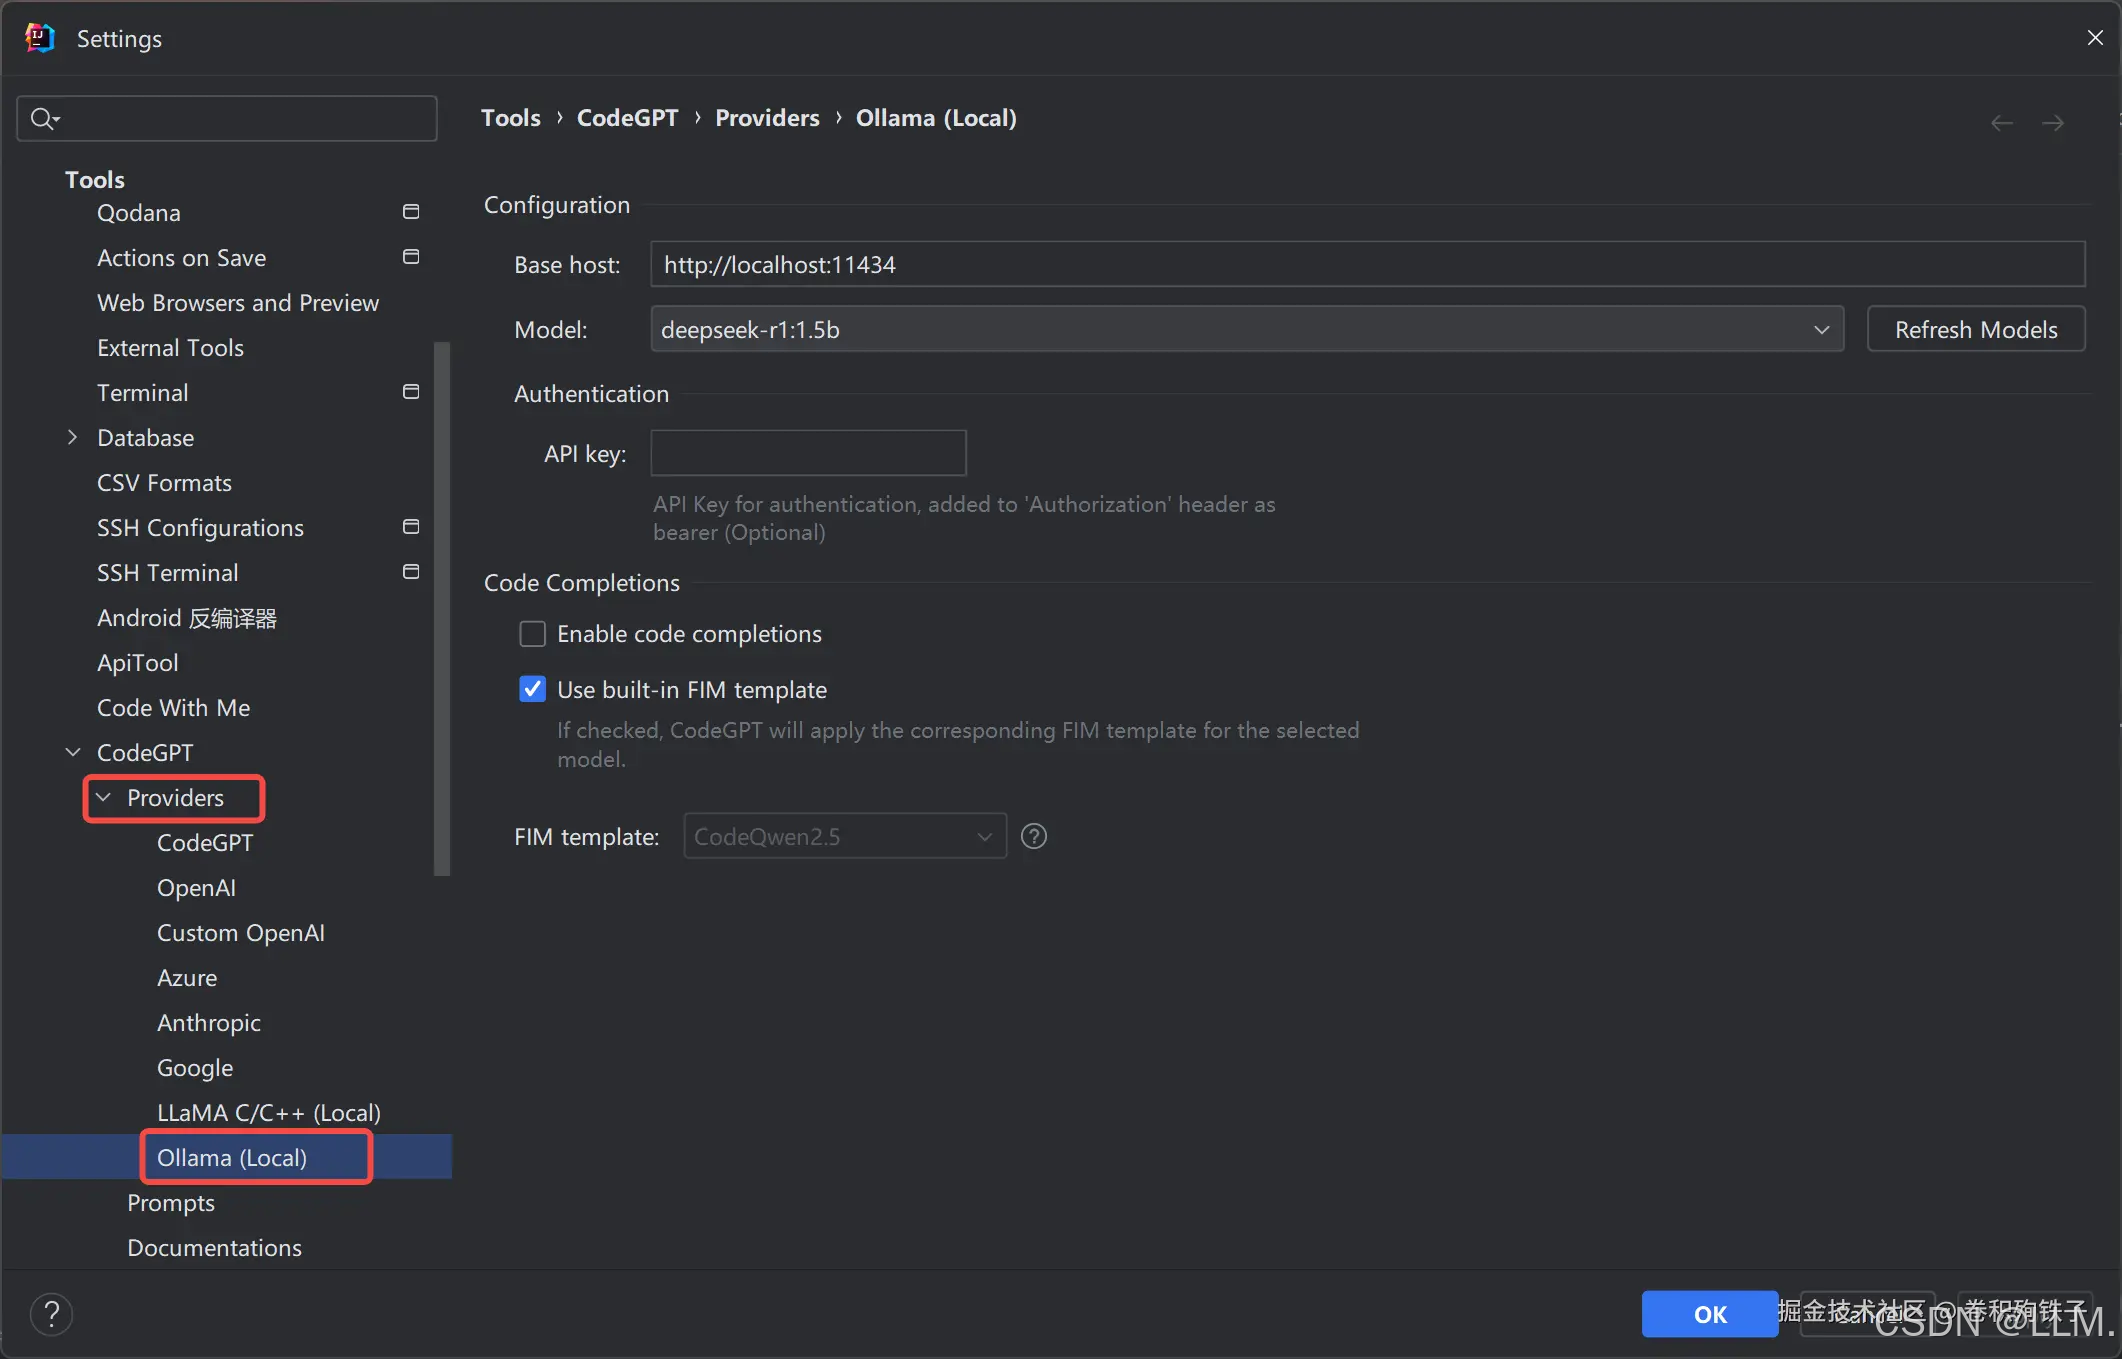This screenshot has height=1359, width=2122.
Task: Click the settings sidebar scrollbar
Action: pos(442,608)
